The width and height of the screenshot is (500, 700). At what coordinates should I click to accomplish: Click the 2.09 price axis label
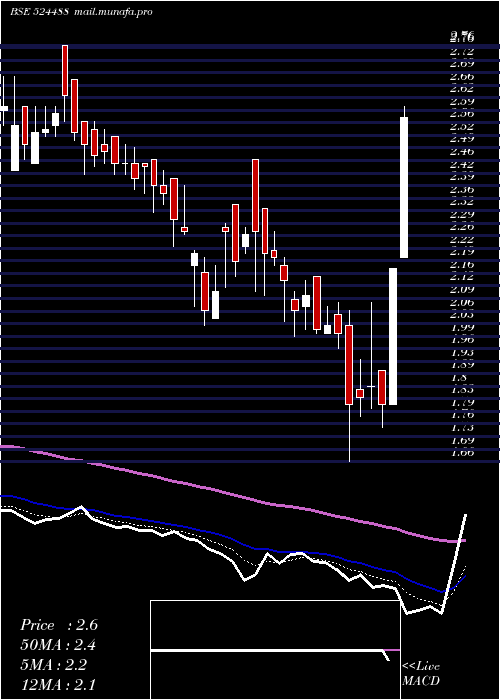coord(462,290)
